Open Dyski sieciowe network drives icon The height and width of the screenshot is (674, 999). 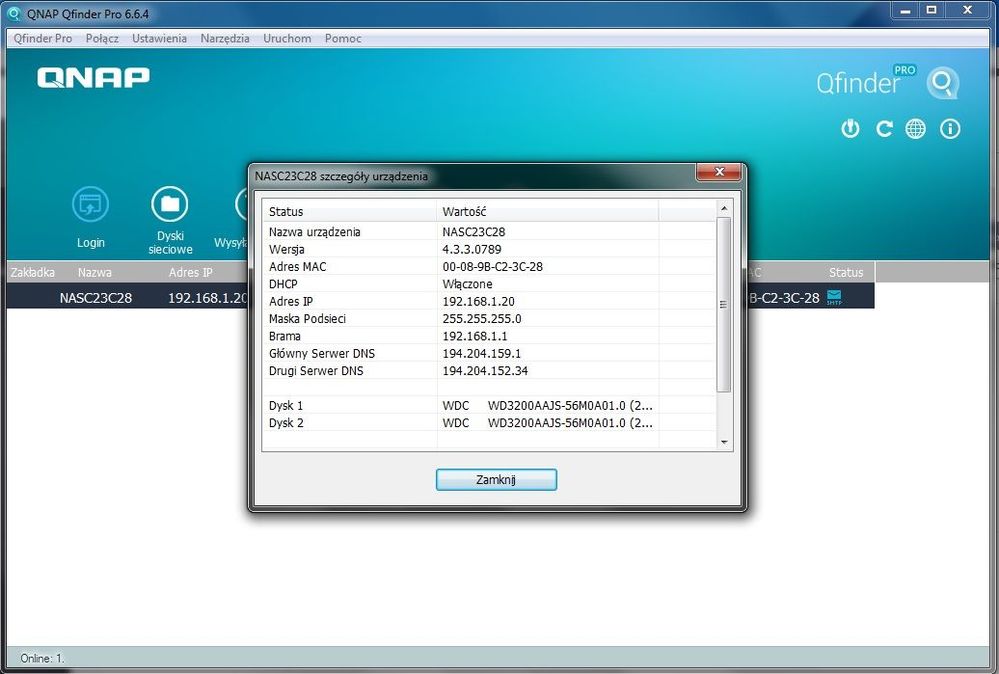pyautogui.click(x=170, y=205)
